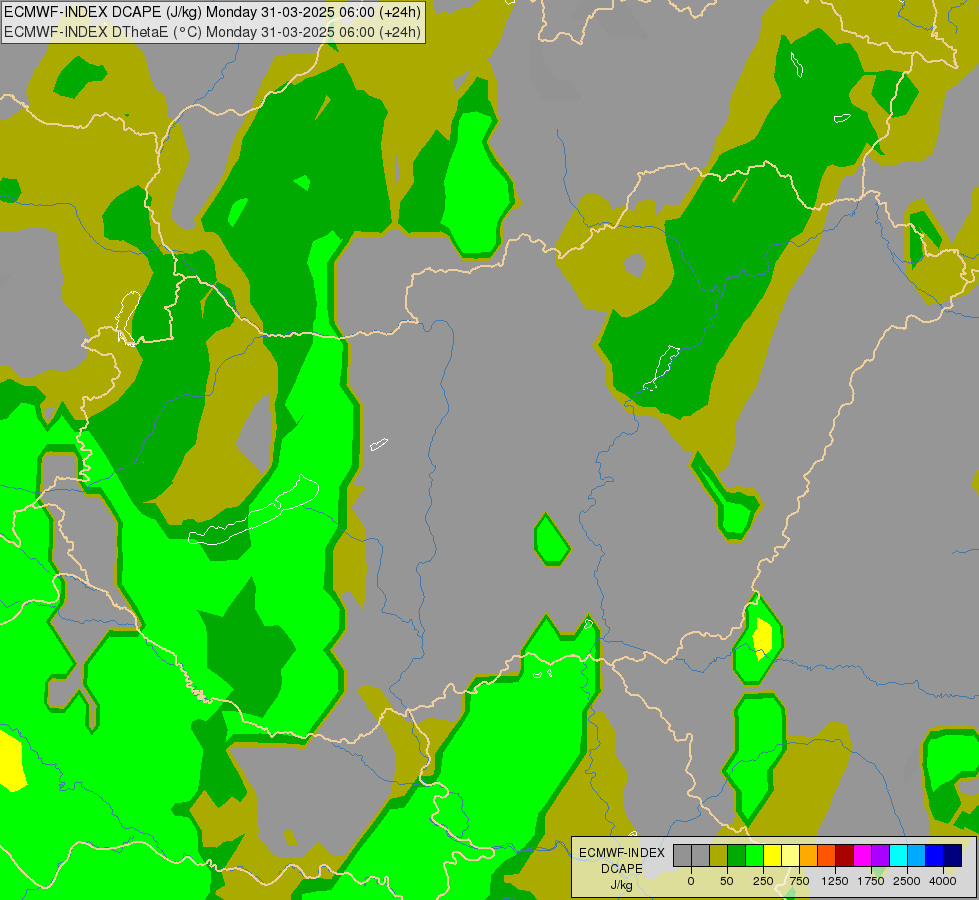Click the "DCAPE" label inside the legend
This screenshot has width=979, height=900.
[x=622, y=869]
